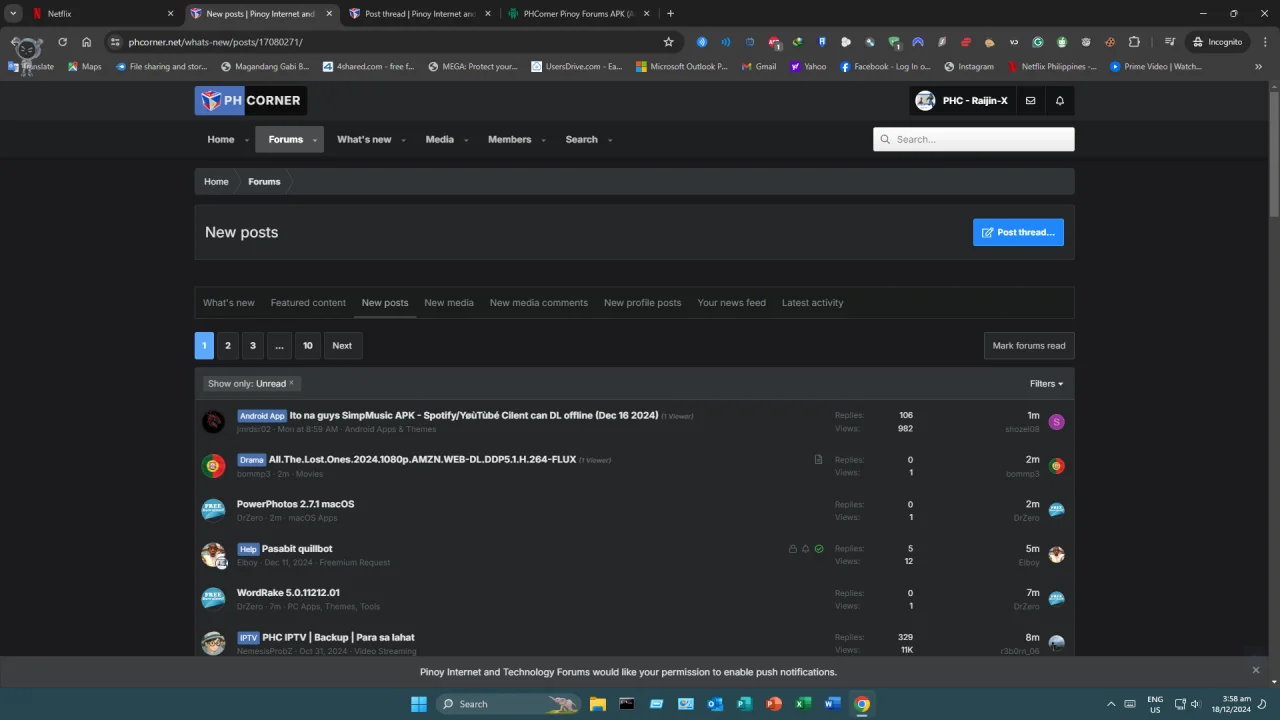This screenshot has height=720, width=1280.
Task: Open the Pasabit quillbot thread
Action: click(x=297, y=549)
